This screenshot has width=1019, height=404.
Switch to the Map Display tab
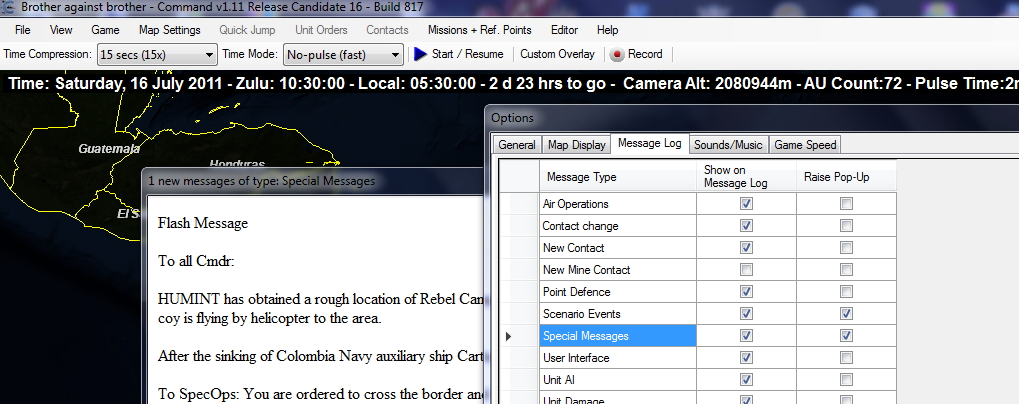[x=576, y=145]
